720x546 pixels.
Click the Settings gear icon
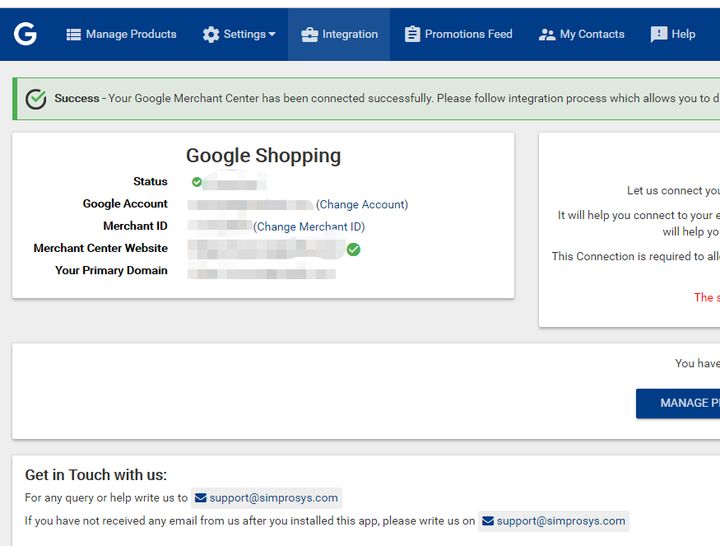pyautogui.click(x=211, y=34)
